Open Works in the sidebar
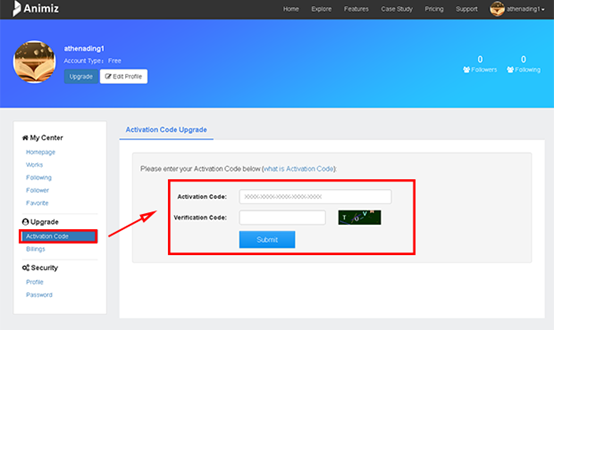614x460 pixels. pos(34,165)
